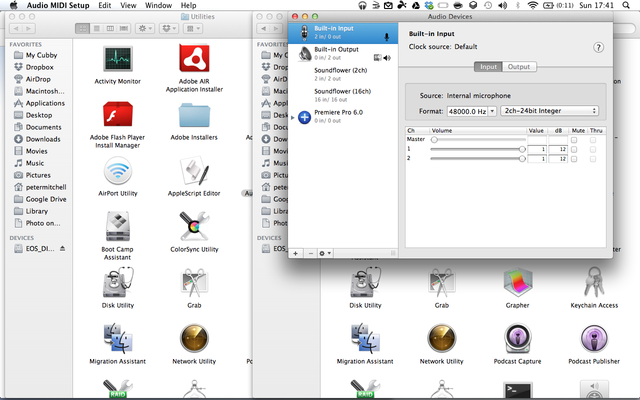Toggle Thru checkbox for Master channel

(x=593, y=140)
